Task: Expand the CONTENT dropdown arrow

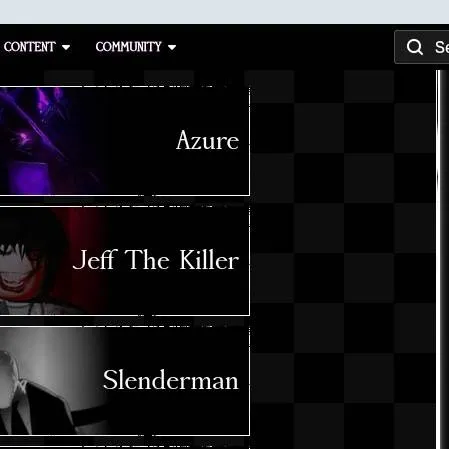Action: pyautogui.click(x=66, y=48)
